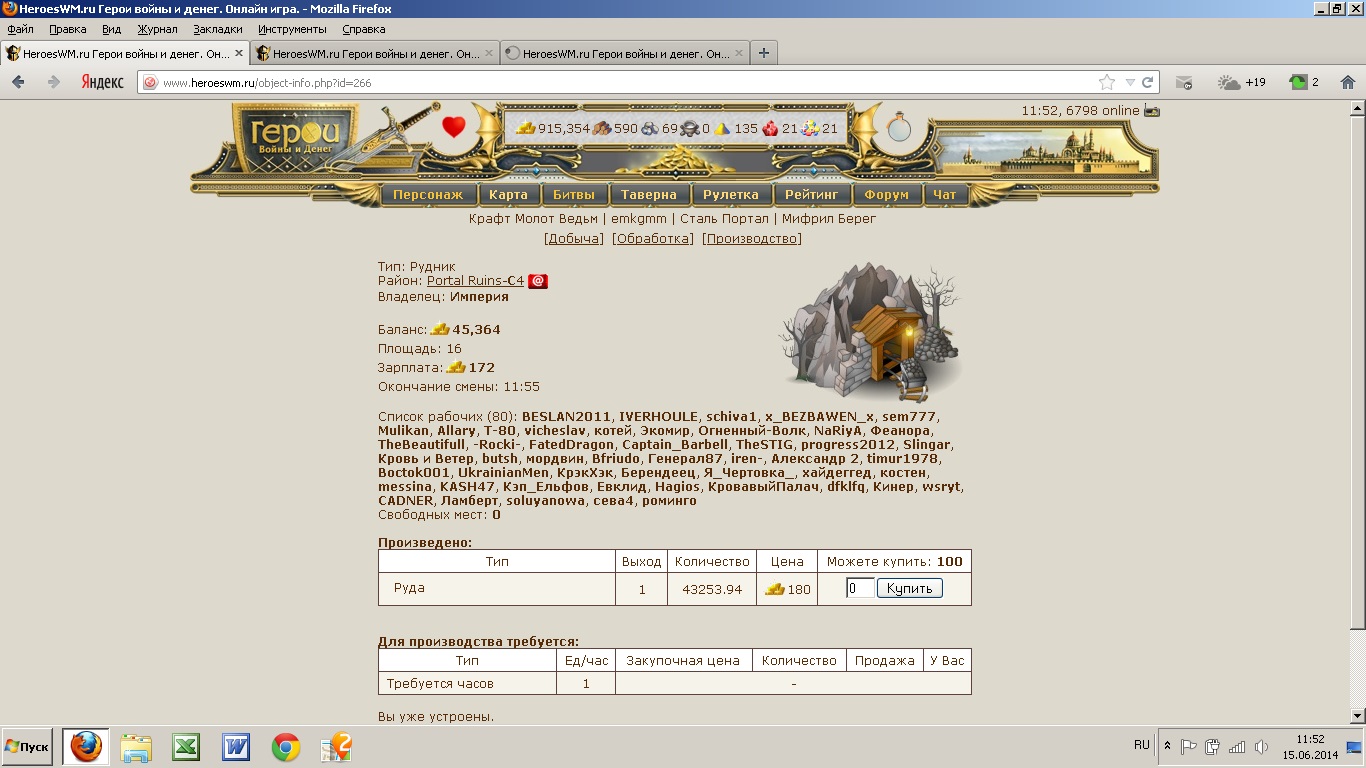This screenshot has height=768, width=1366.
Task: Open a new browser tab
Action: coord(764,53)
